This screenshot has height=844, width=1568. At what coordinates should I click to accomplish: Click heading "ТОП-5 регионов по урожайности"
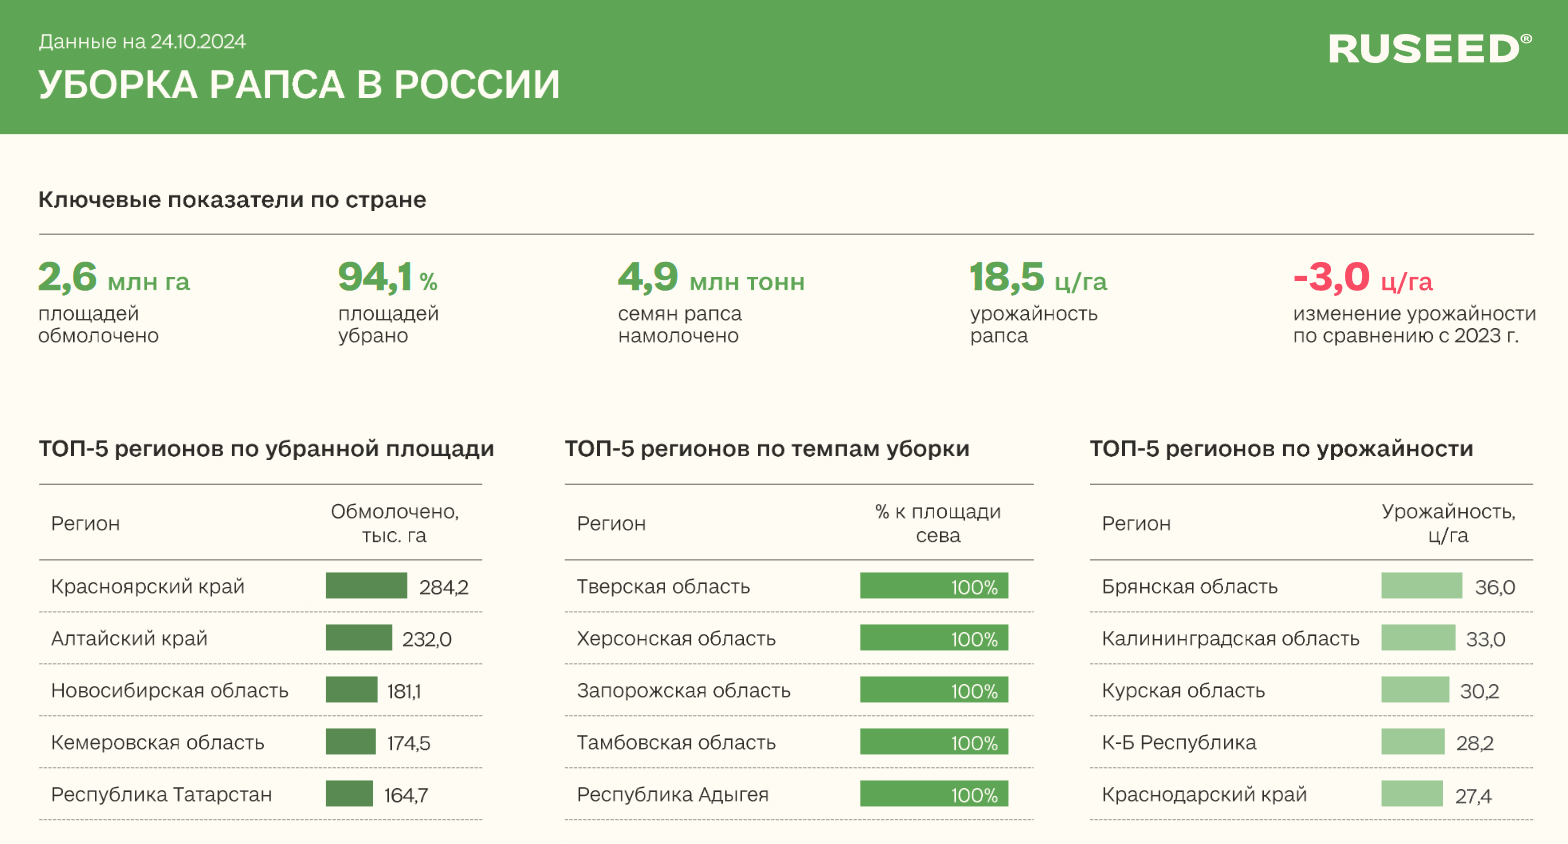point(1281,449)
